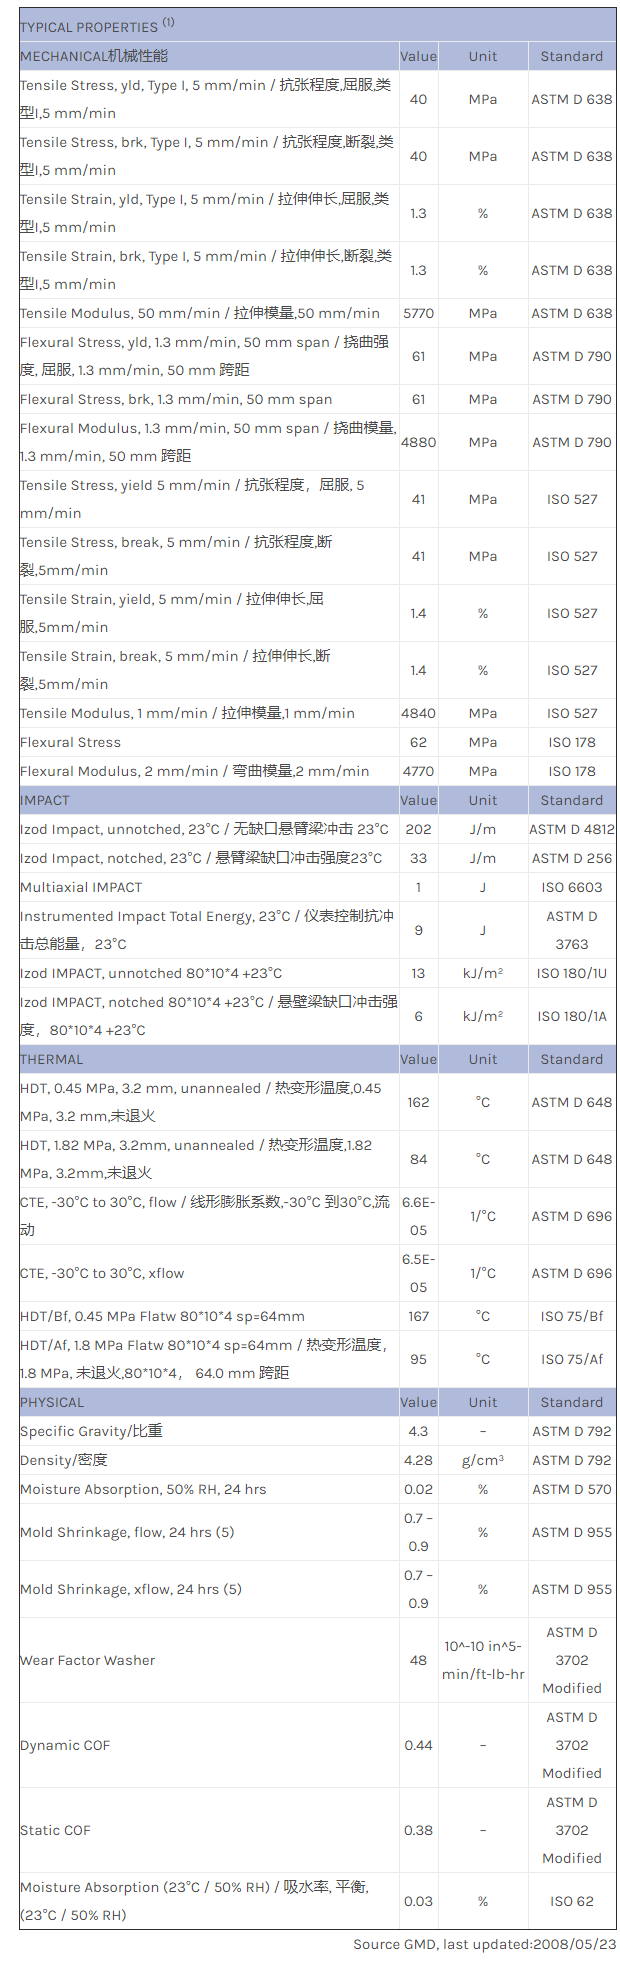This screenshot has width=620, height=1981.
Task: Click the HDT value 162
Action: (418, 1102)
